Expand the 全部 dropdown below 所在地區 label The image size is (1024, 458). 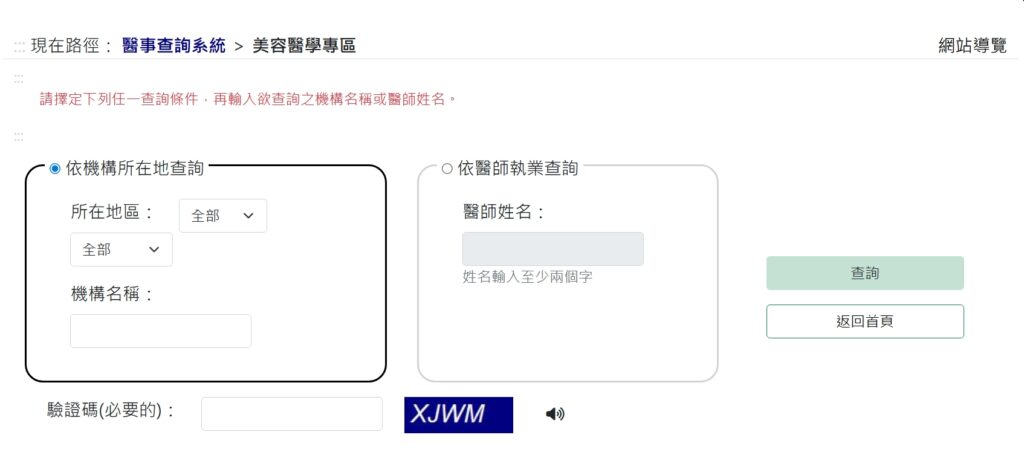pos(121,250)
